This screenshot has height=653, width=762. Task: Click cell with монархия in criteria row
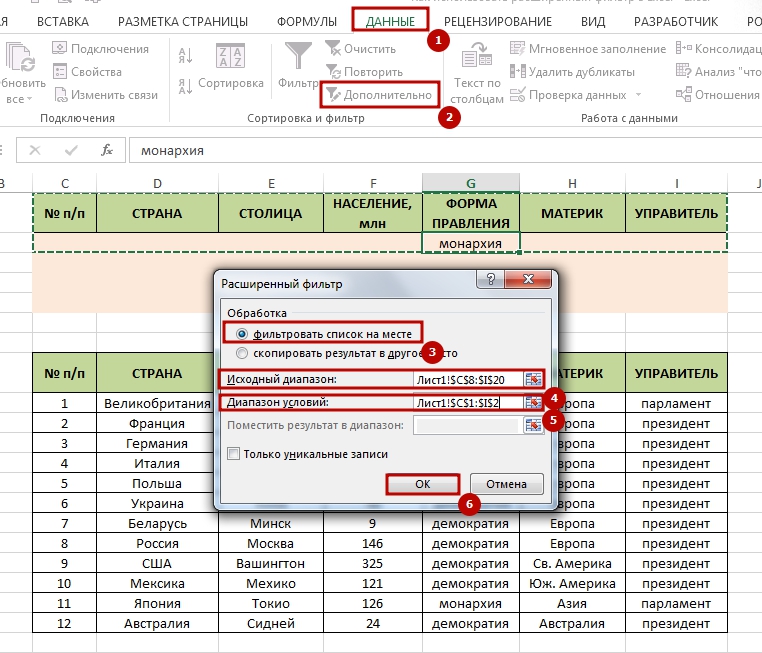point(471,243)
